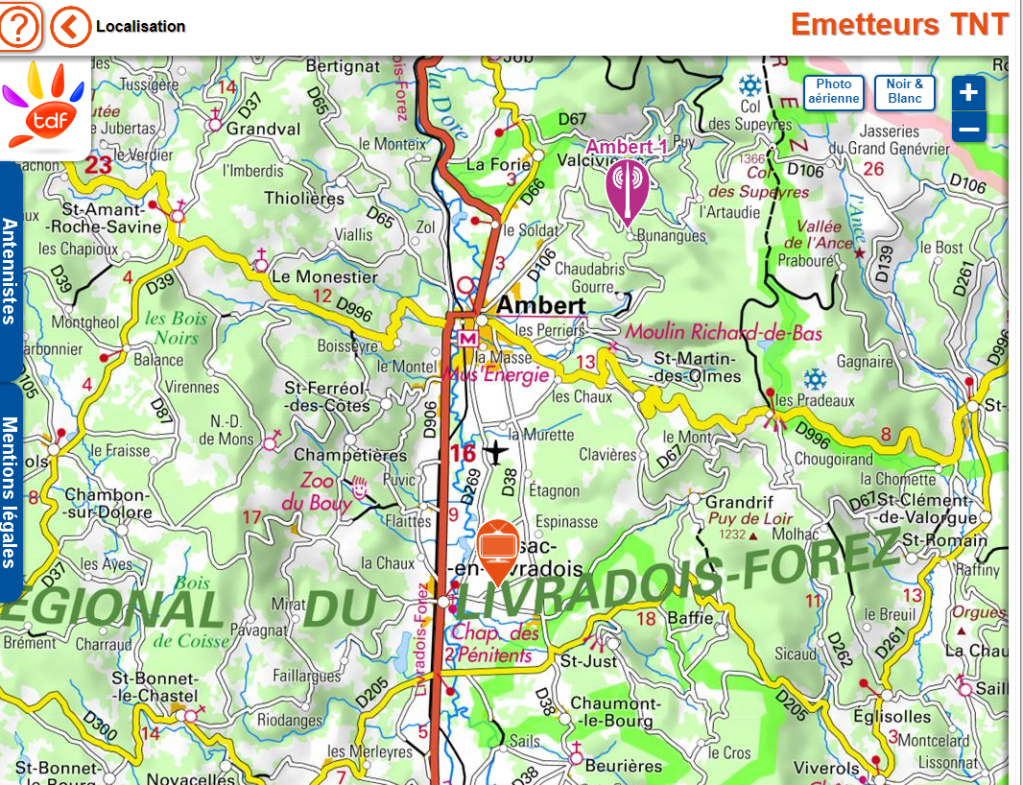The width and height of the screenshot is (1023, 785).
Task: Click the Emetteurs TNT title
Action: [x=899, y=25]
